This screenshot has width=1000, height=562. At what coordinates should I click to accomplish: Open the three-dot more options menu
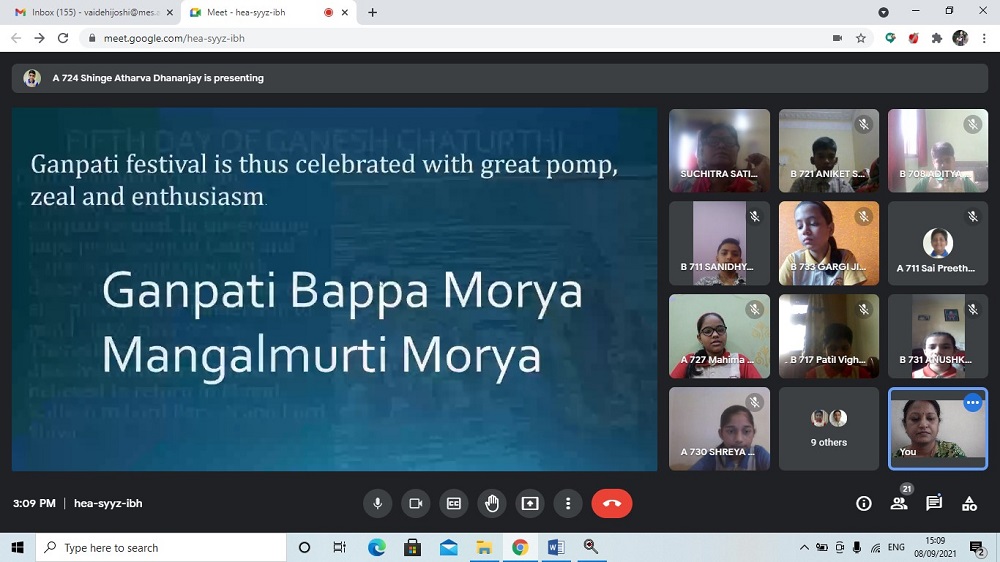(x=568, y=503)
